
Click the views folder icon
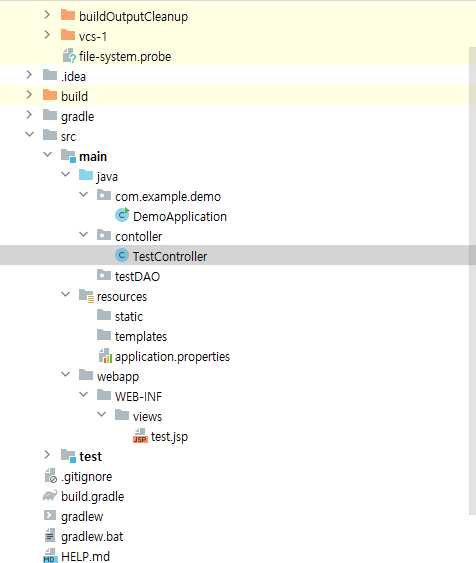pos(122,415)
